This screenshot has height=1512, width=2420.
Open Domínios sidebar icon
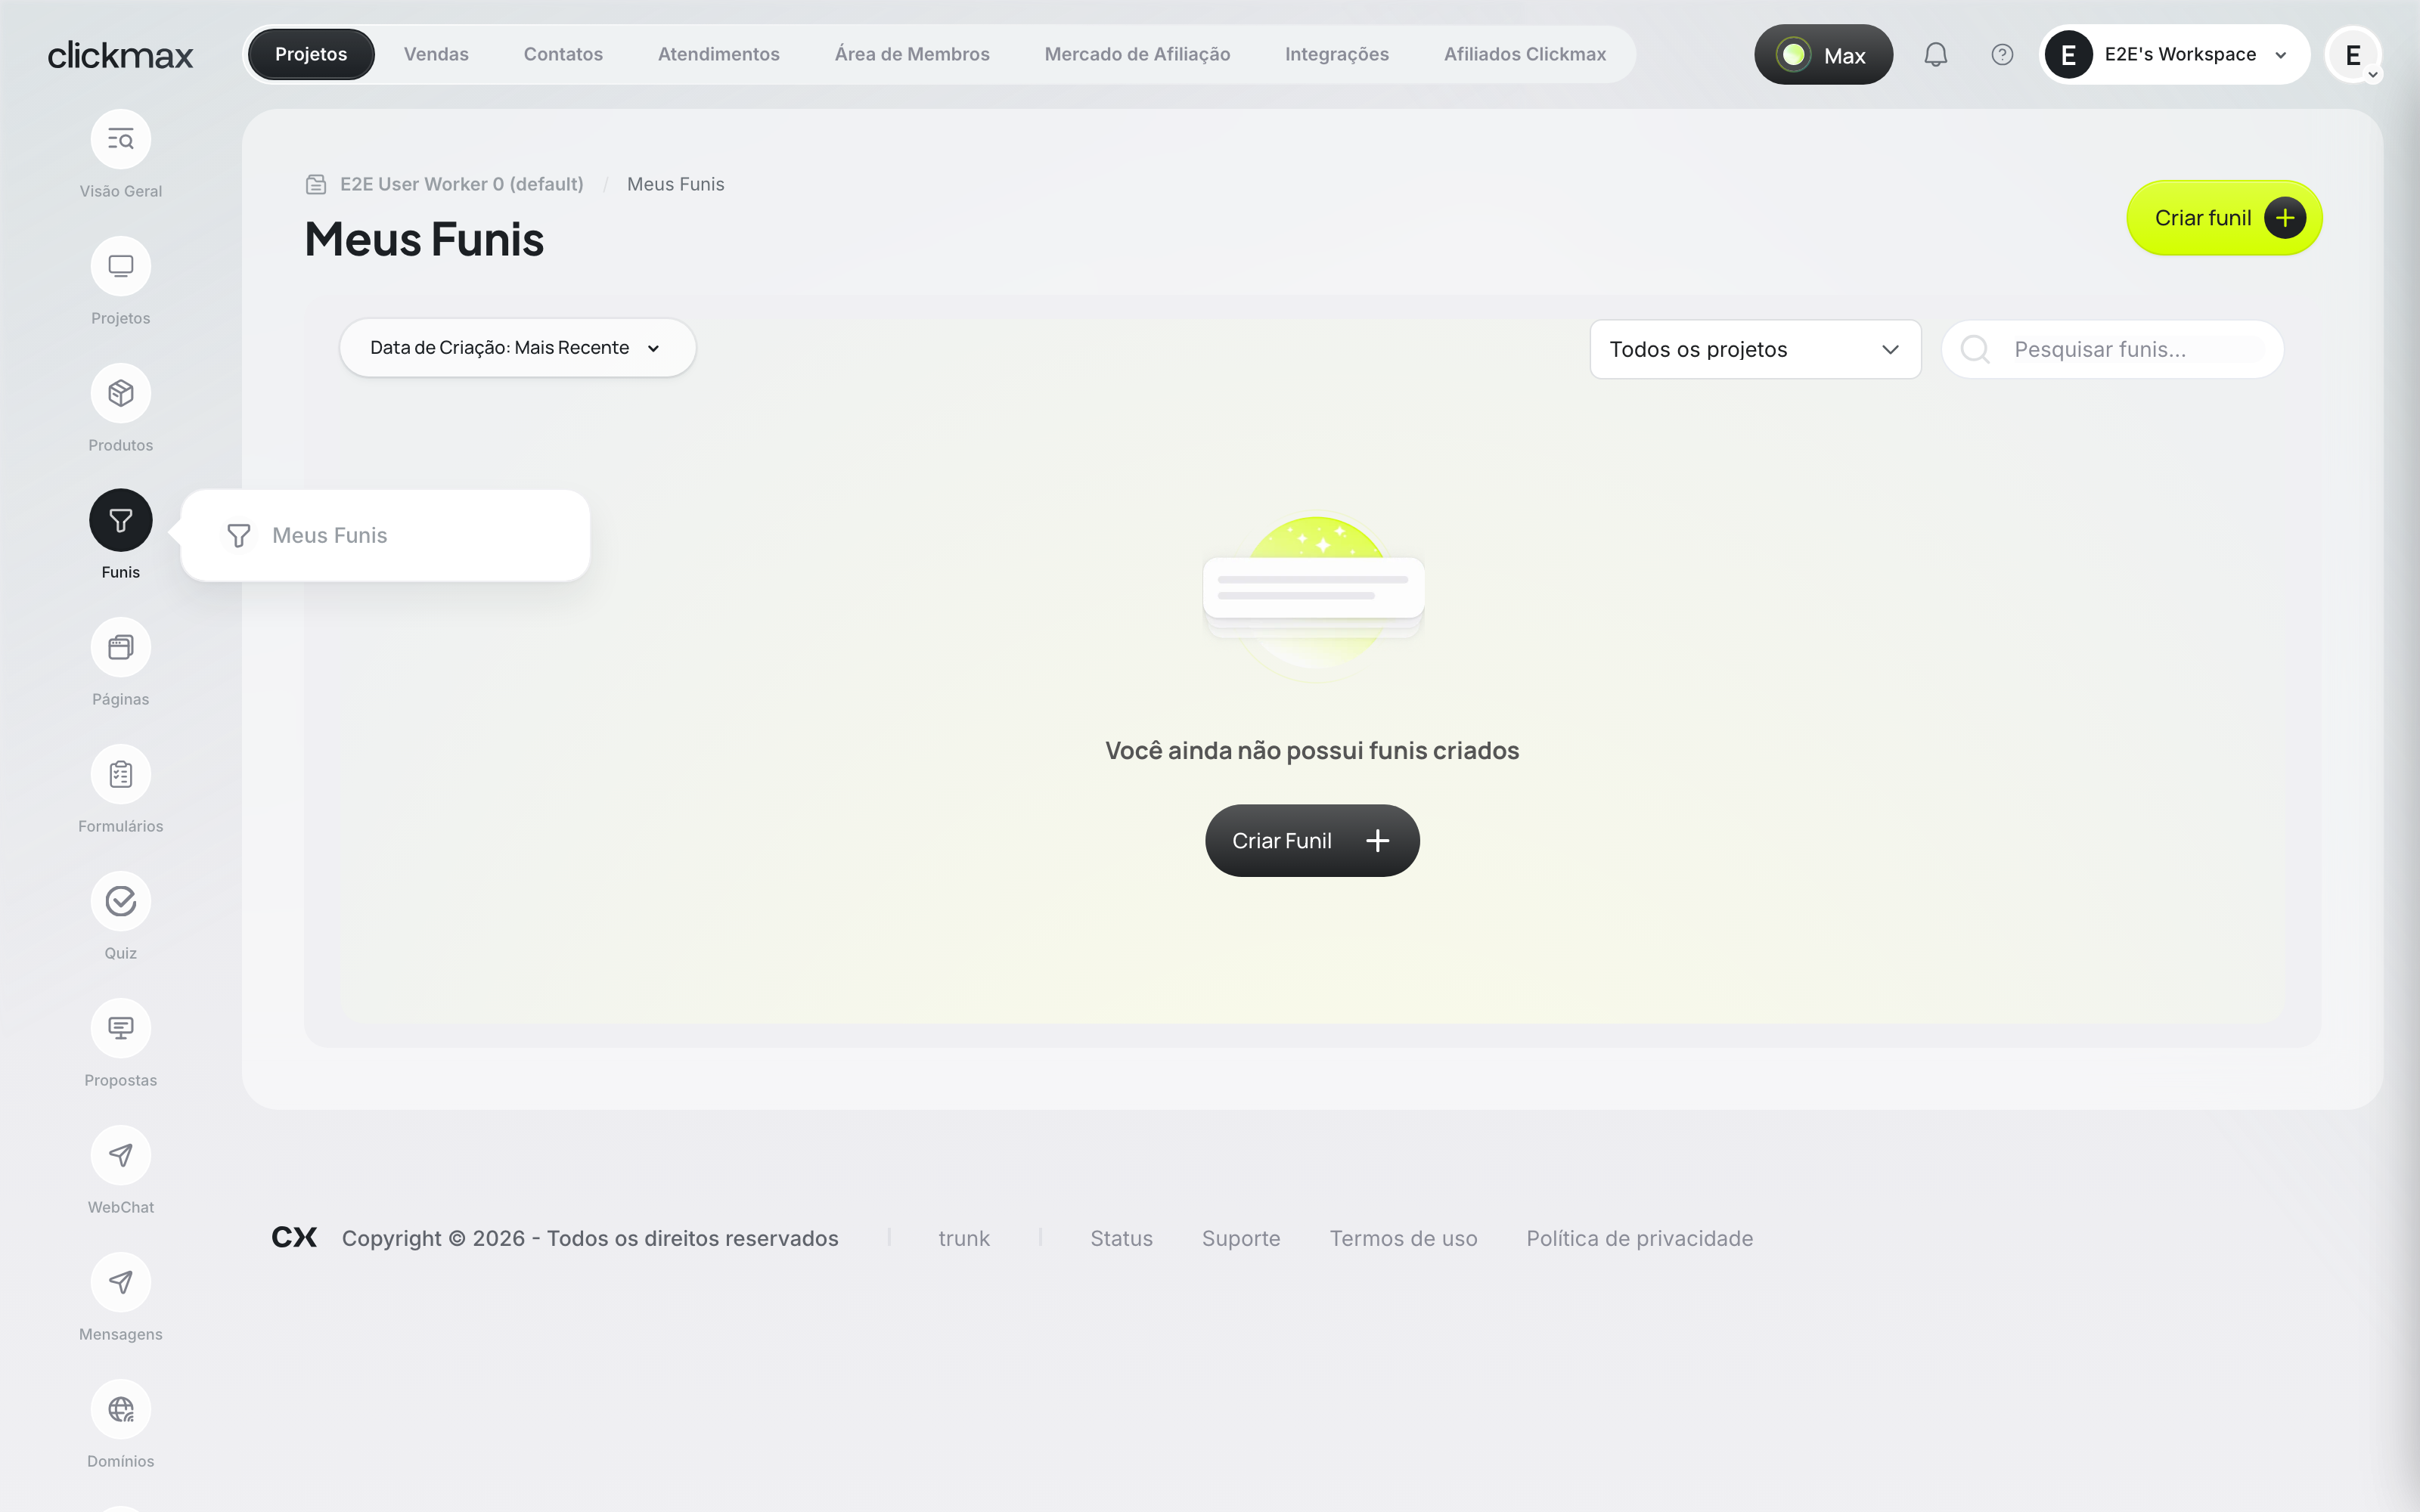[120, 1409]
